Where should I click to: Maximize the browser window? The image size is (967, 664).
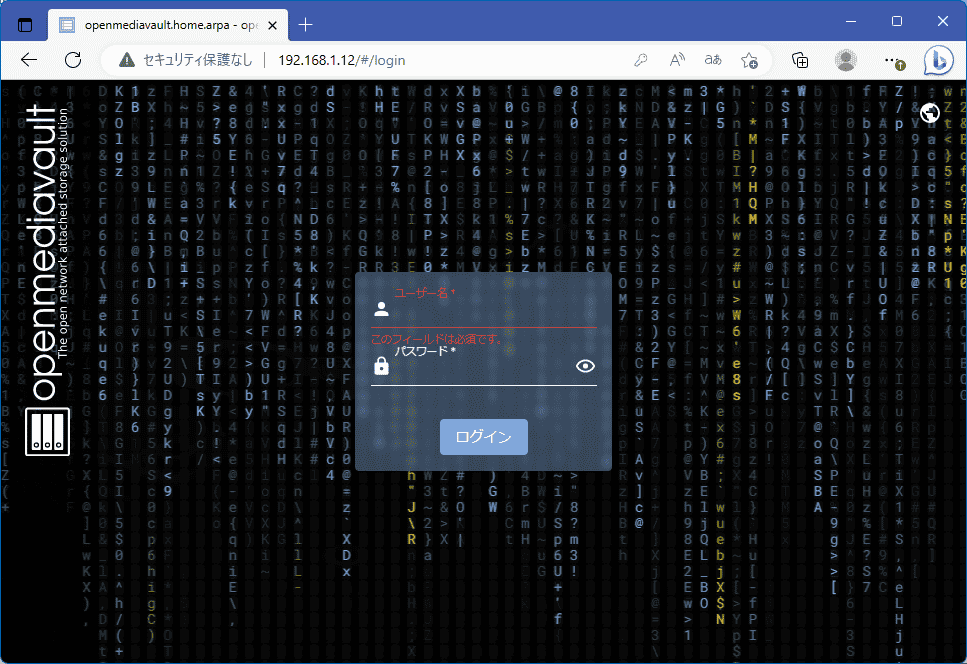897,21
